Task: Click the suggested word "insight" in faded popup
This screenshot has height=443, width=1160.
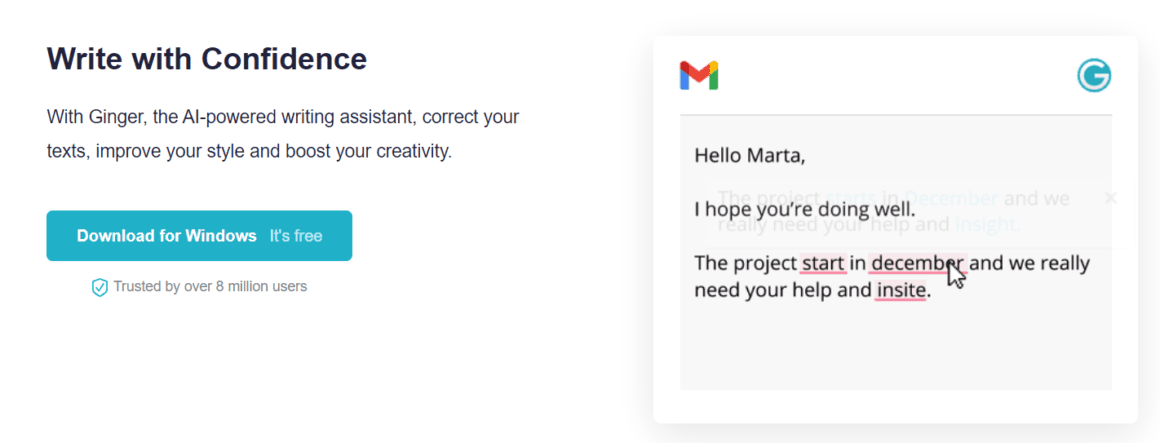Action: [x=988, y=225]
